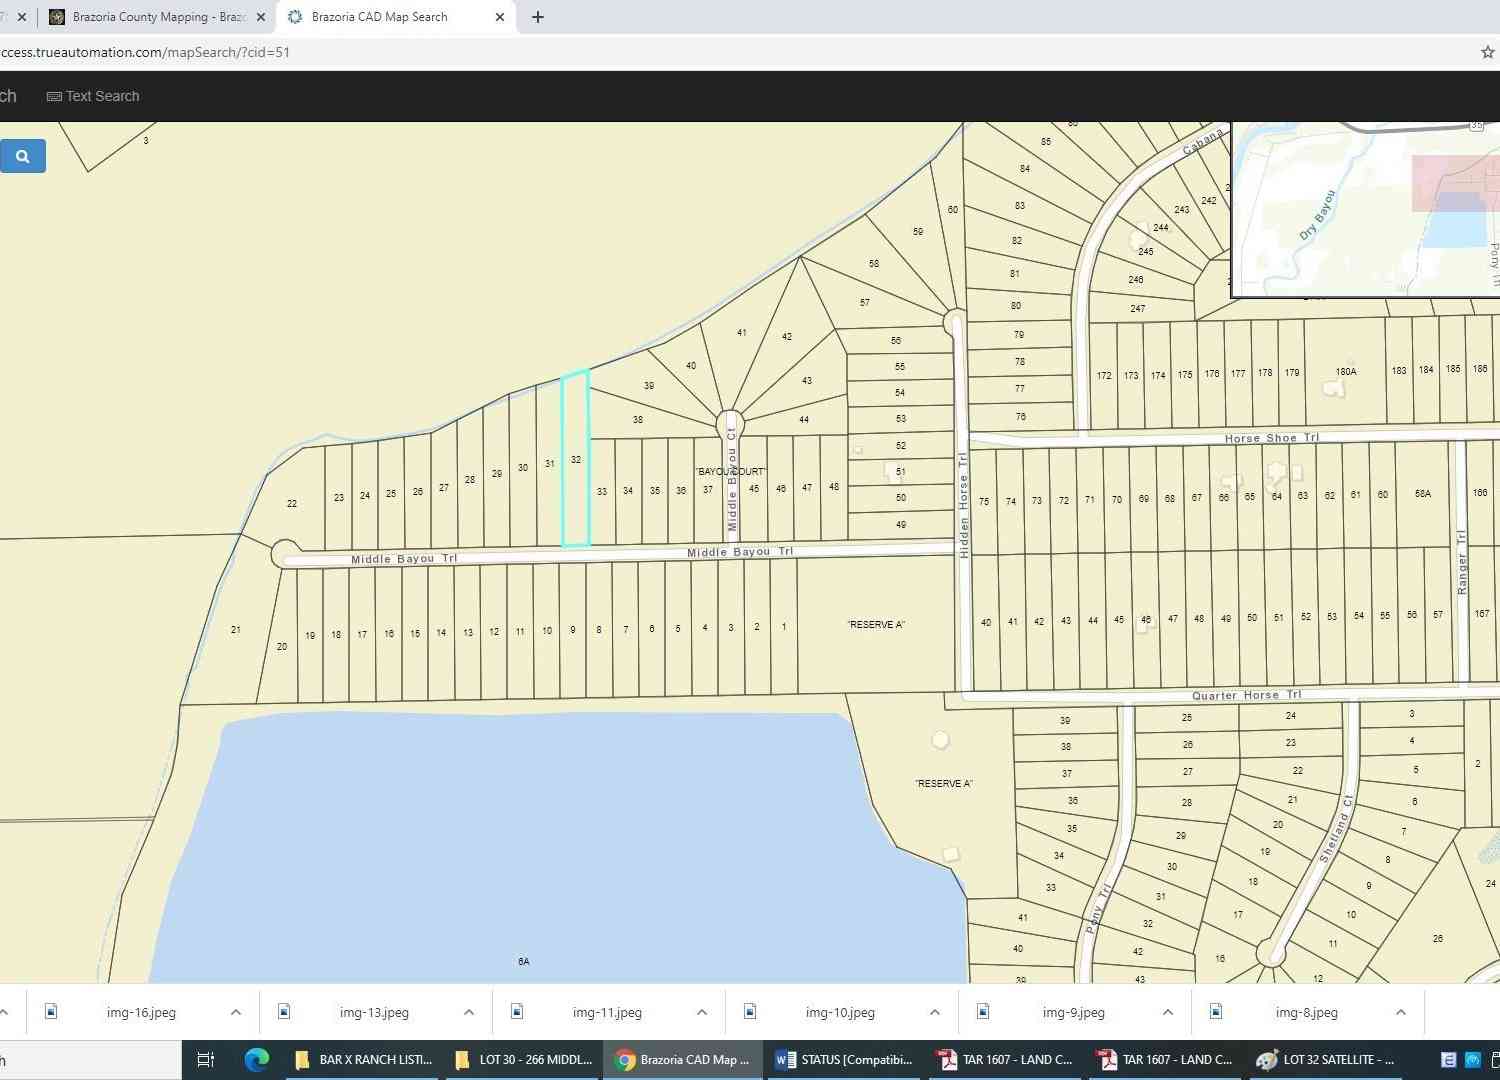Expand options chevron for img-13.jpeg
Viewport: 1500px width, 1080px height.
[x=469, y=1012]
